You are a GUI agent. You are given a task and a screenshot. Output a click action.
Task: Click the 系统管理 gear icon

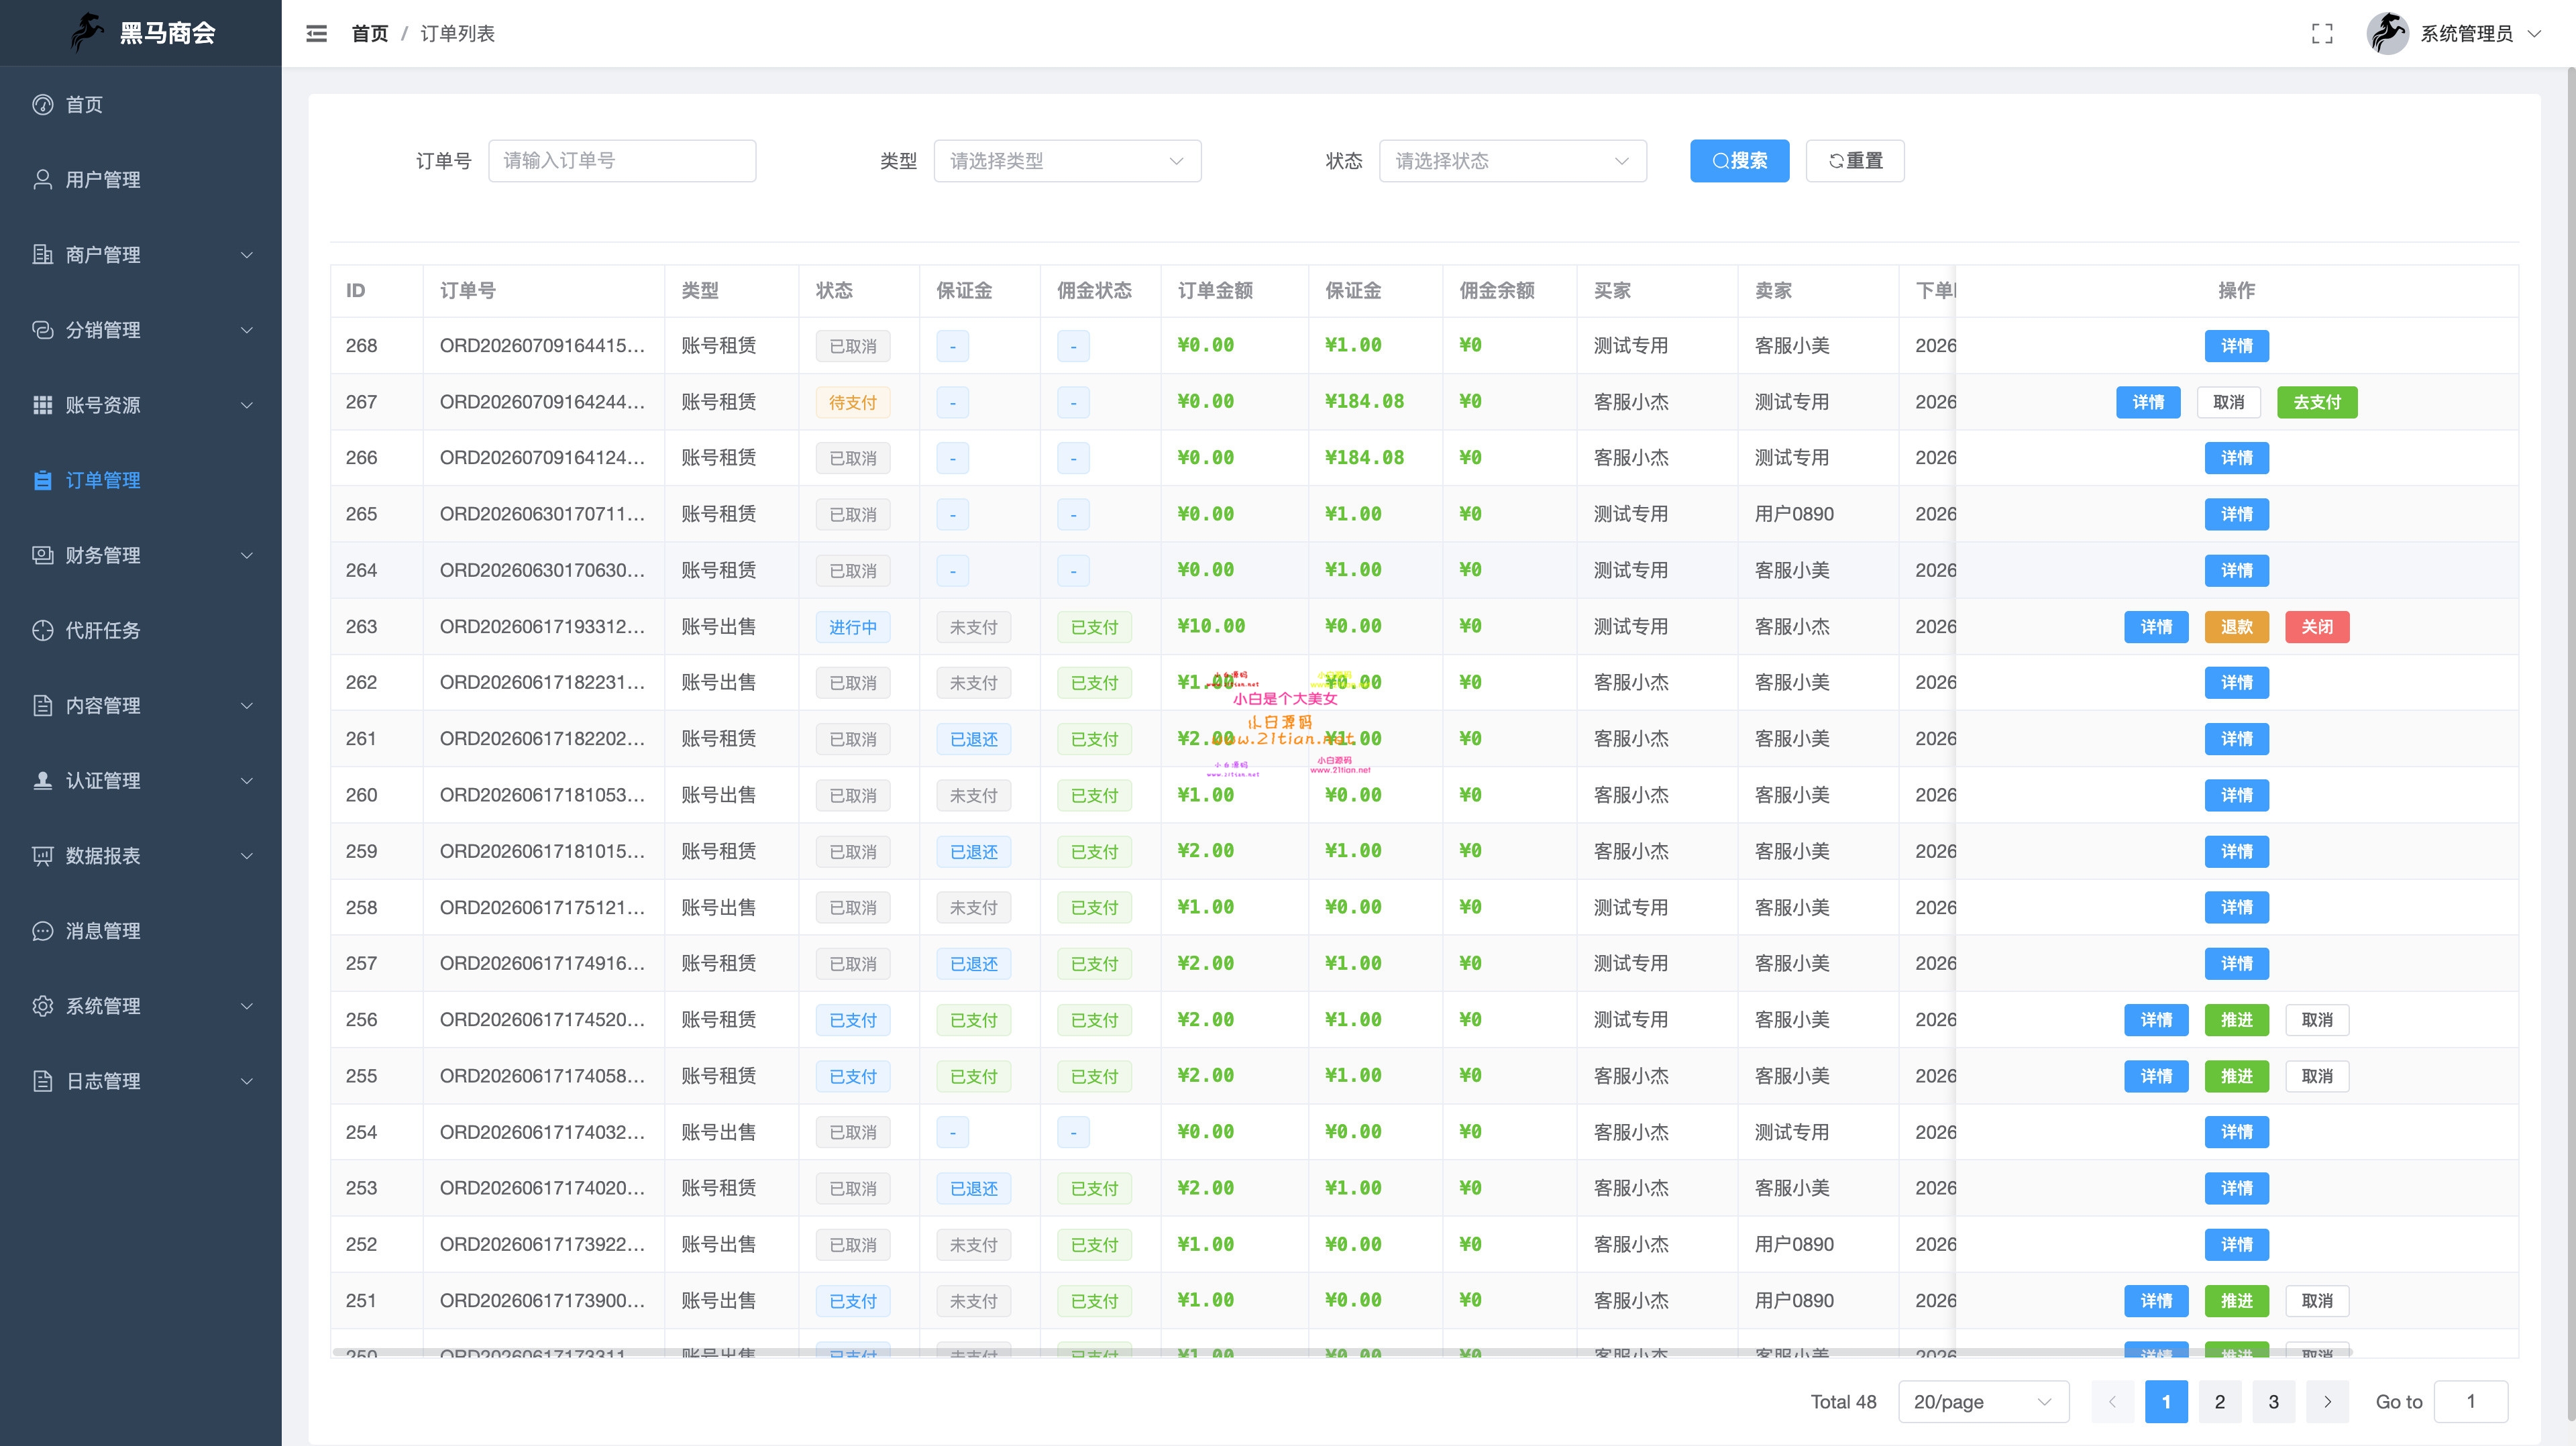(x=42, y=1005)
